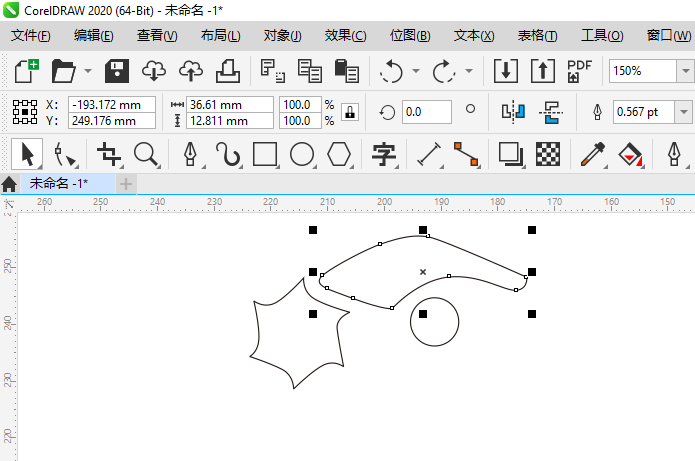This screenshot has width=695, height=461.
Task: Click the Y position field
Action: point(112,121)
